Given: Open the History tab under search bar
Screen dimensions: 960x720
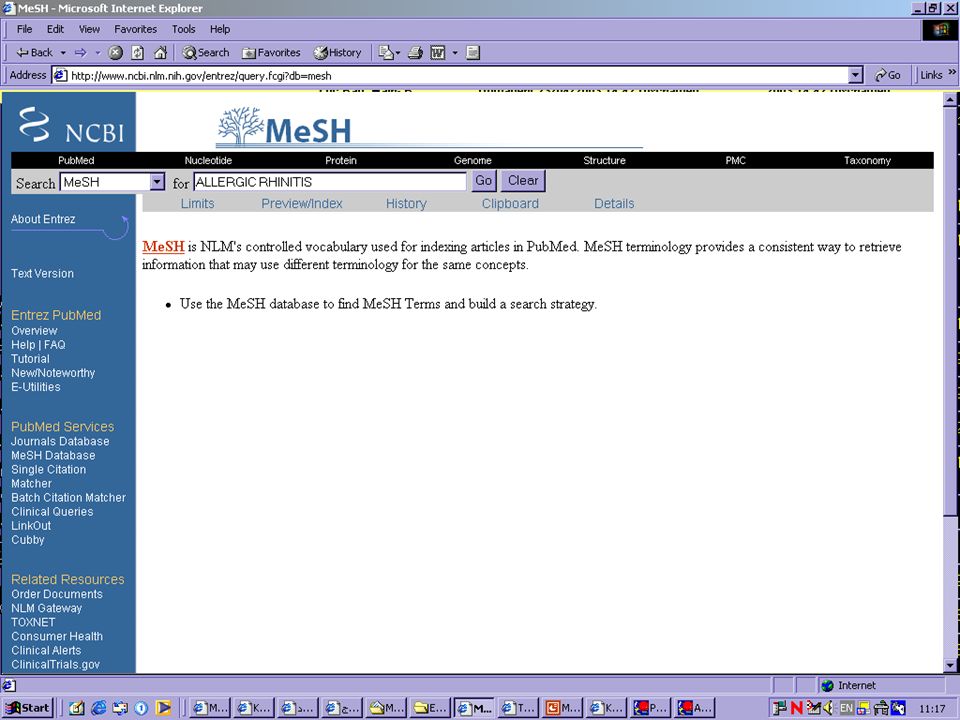Looking at the screenshot, I should 406,204.
